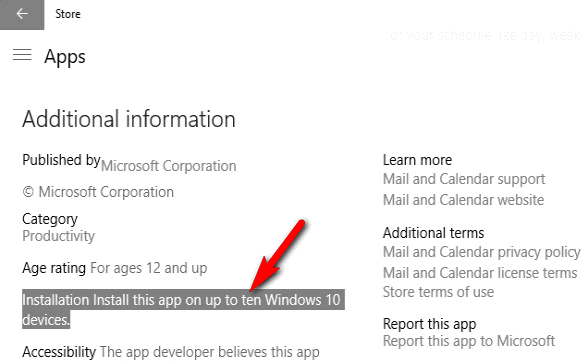Screen dimensions: 586x362
Task: Report this app to Microsoft
Action: (x=469, y=341)
